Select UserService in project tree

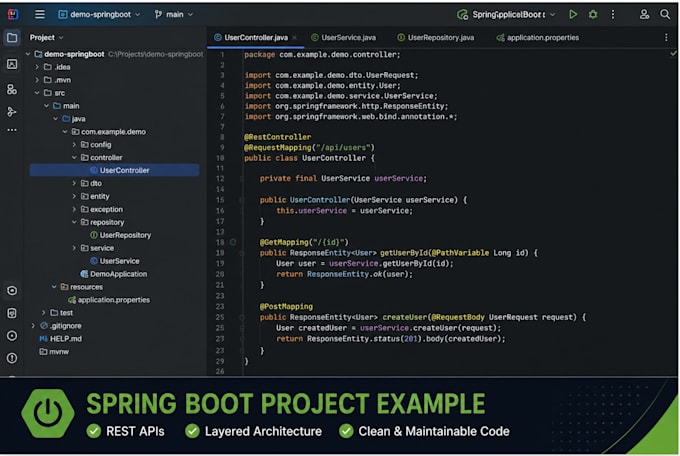click(x=114, y=261)
